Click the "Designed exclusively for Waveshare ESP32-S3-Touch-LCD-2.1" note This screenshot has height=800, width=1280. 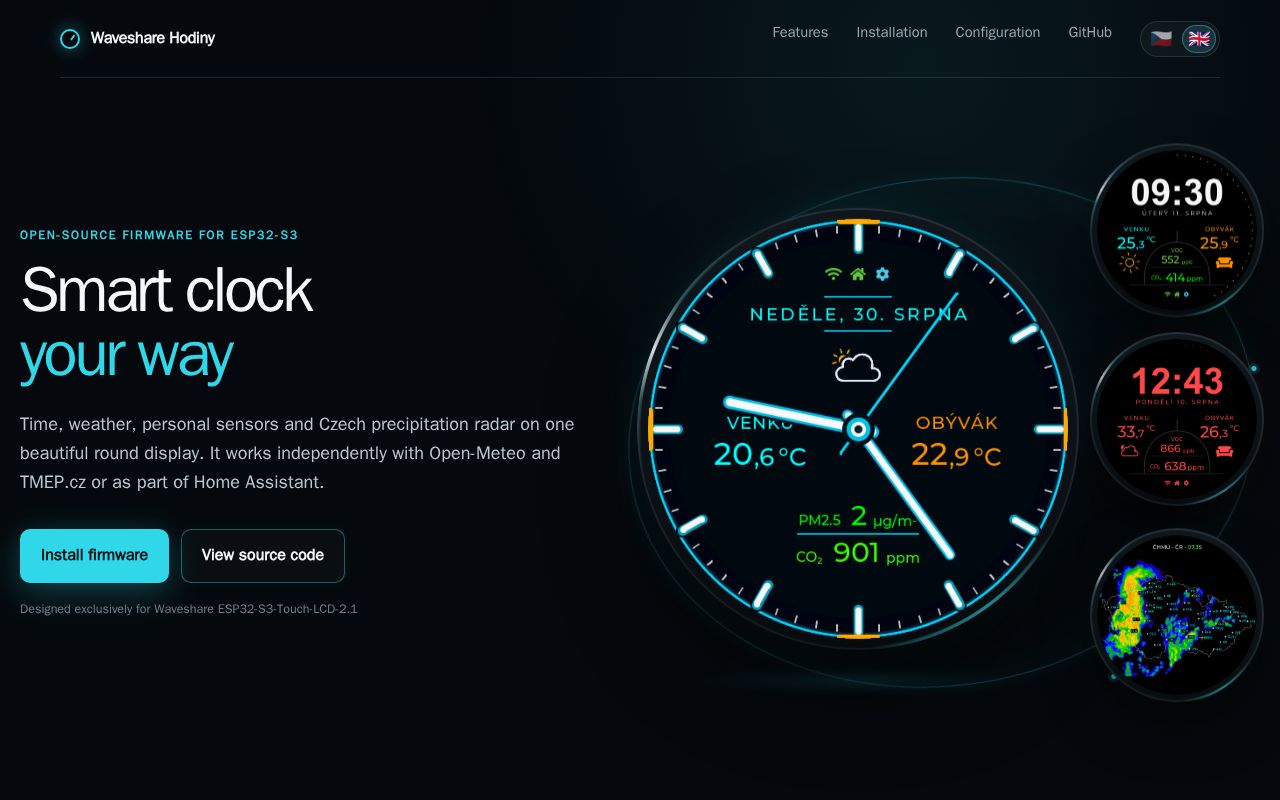pyautogui.click(x=189, y=609)
